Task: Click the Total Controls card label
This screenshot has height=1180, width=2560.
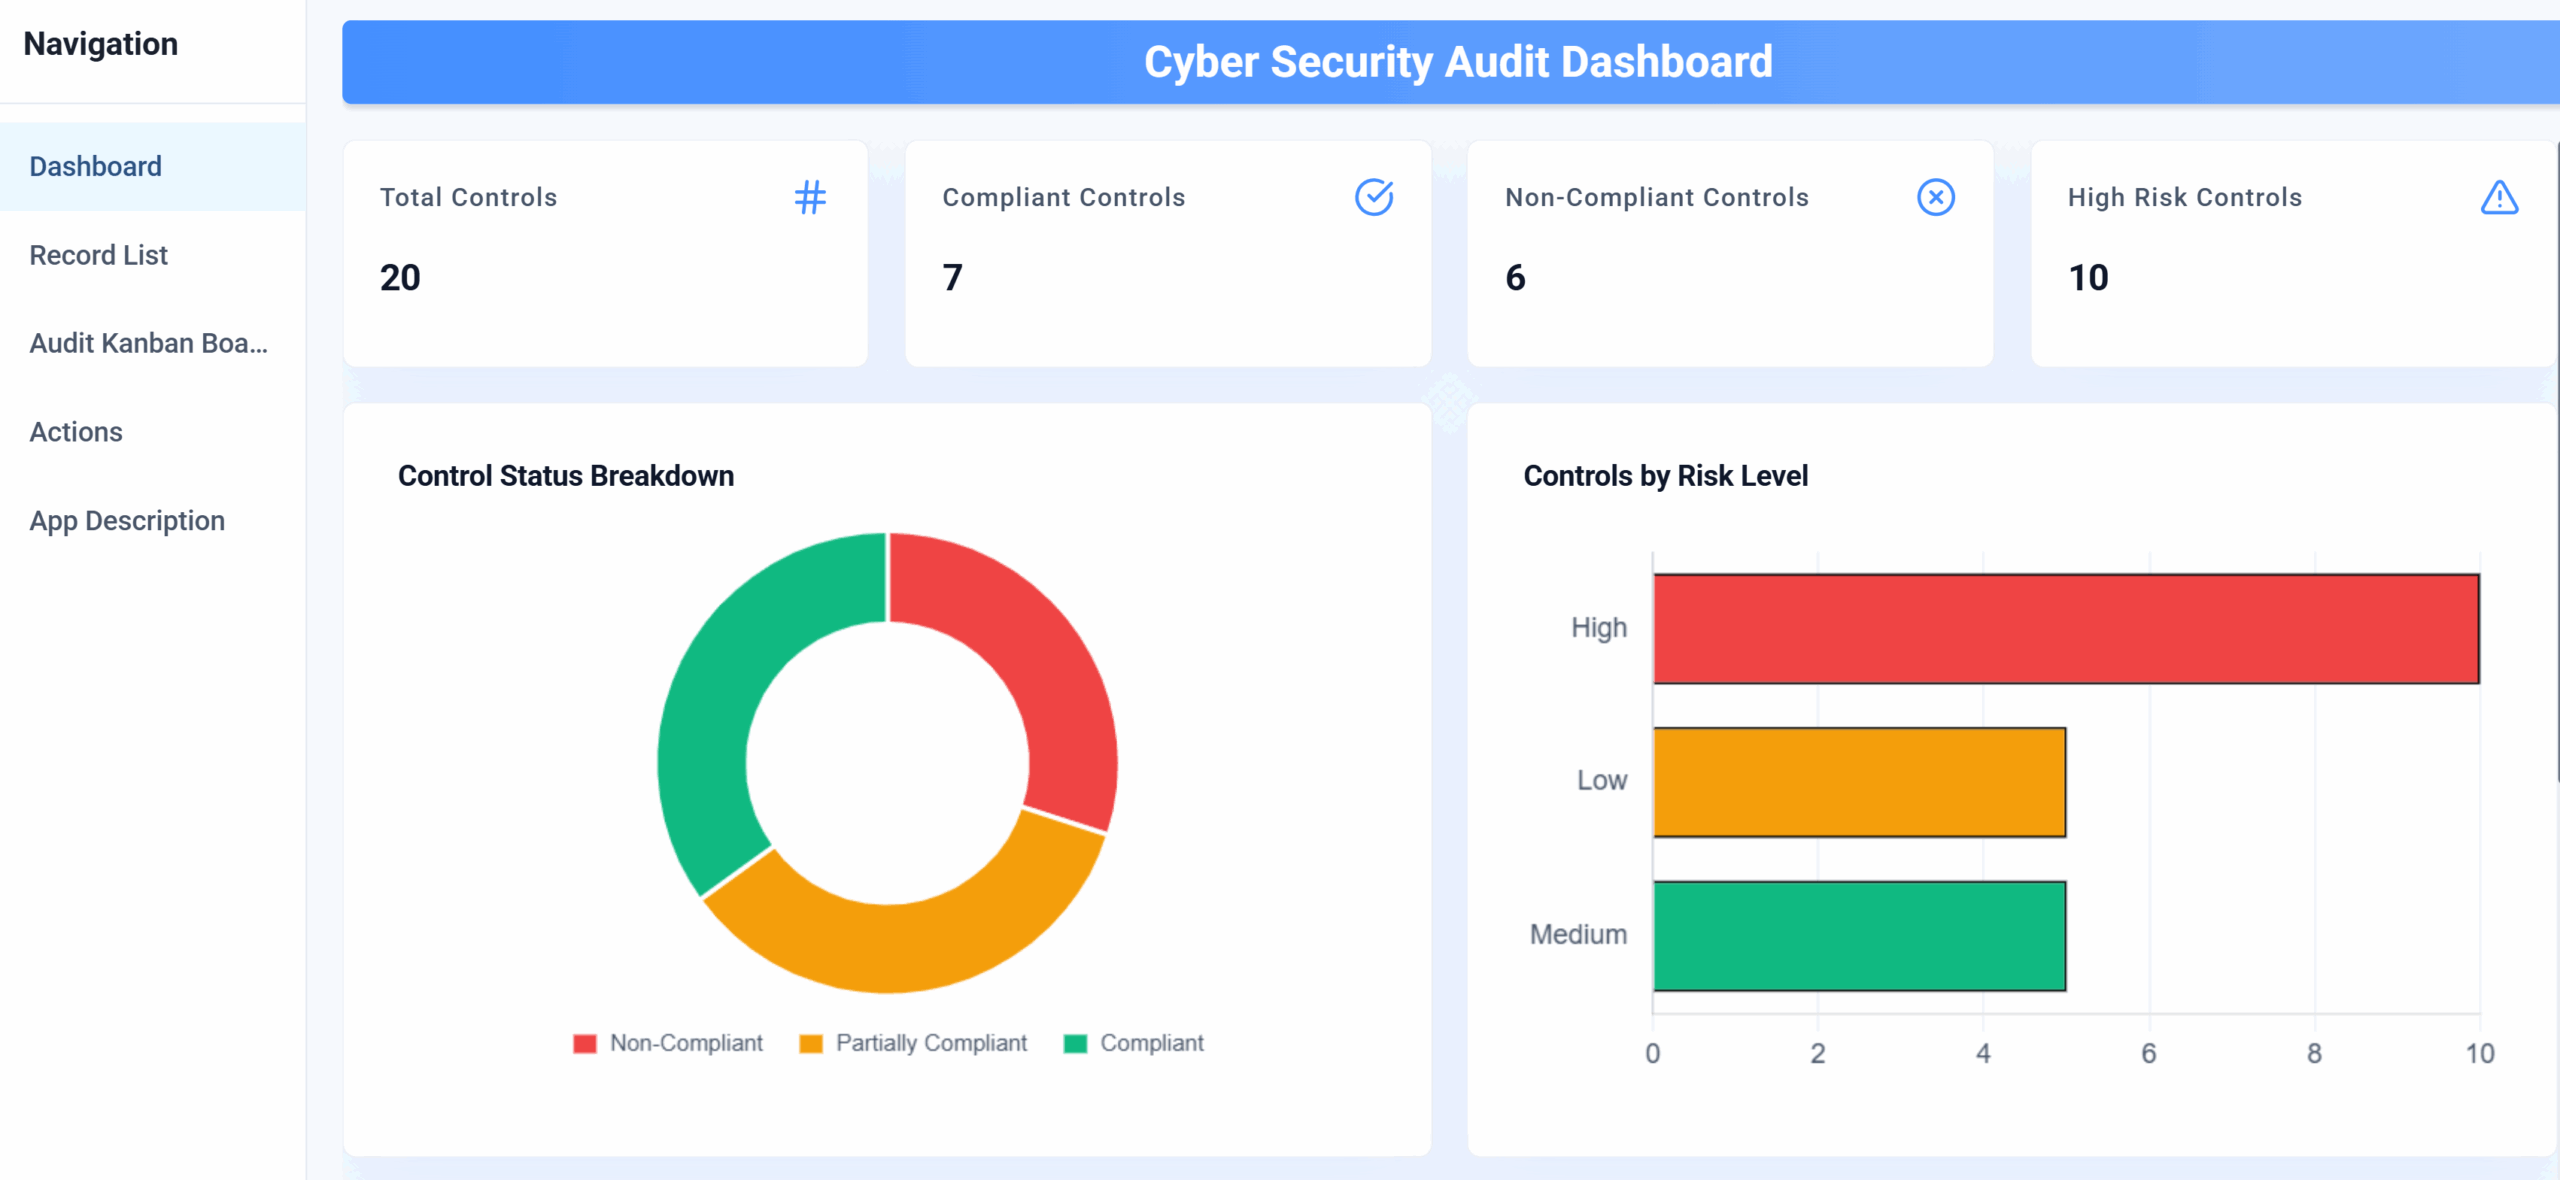Action: pos(468,197)
